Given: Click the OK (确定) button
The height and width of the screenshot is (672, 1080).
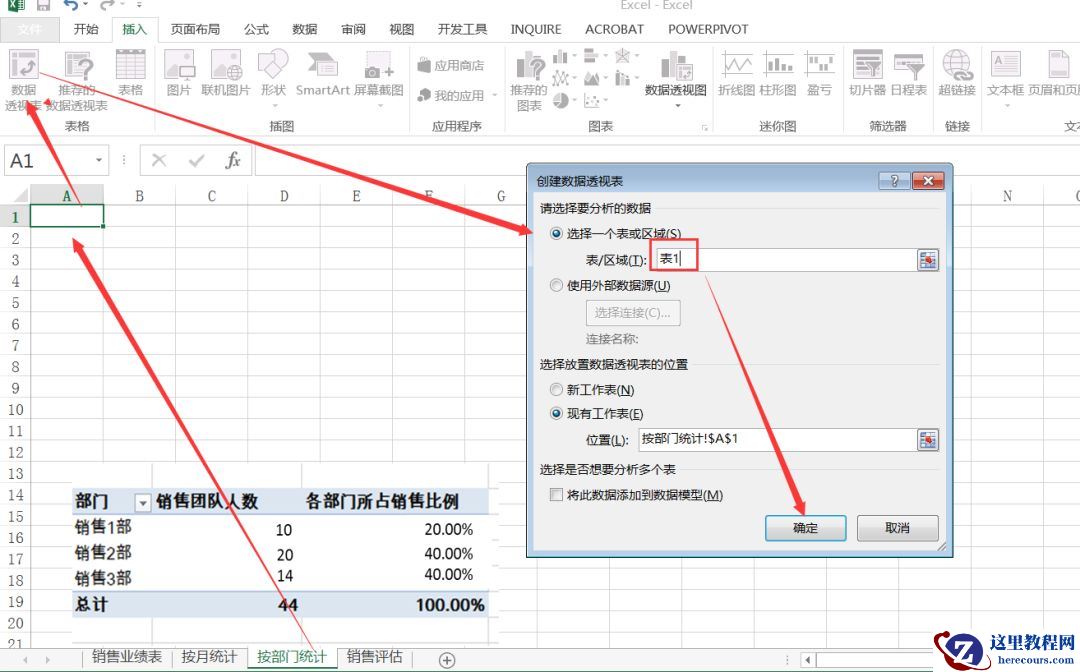Looking at the screenshot, I should (805, 528).
